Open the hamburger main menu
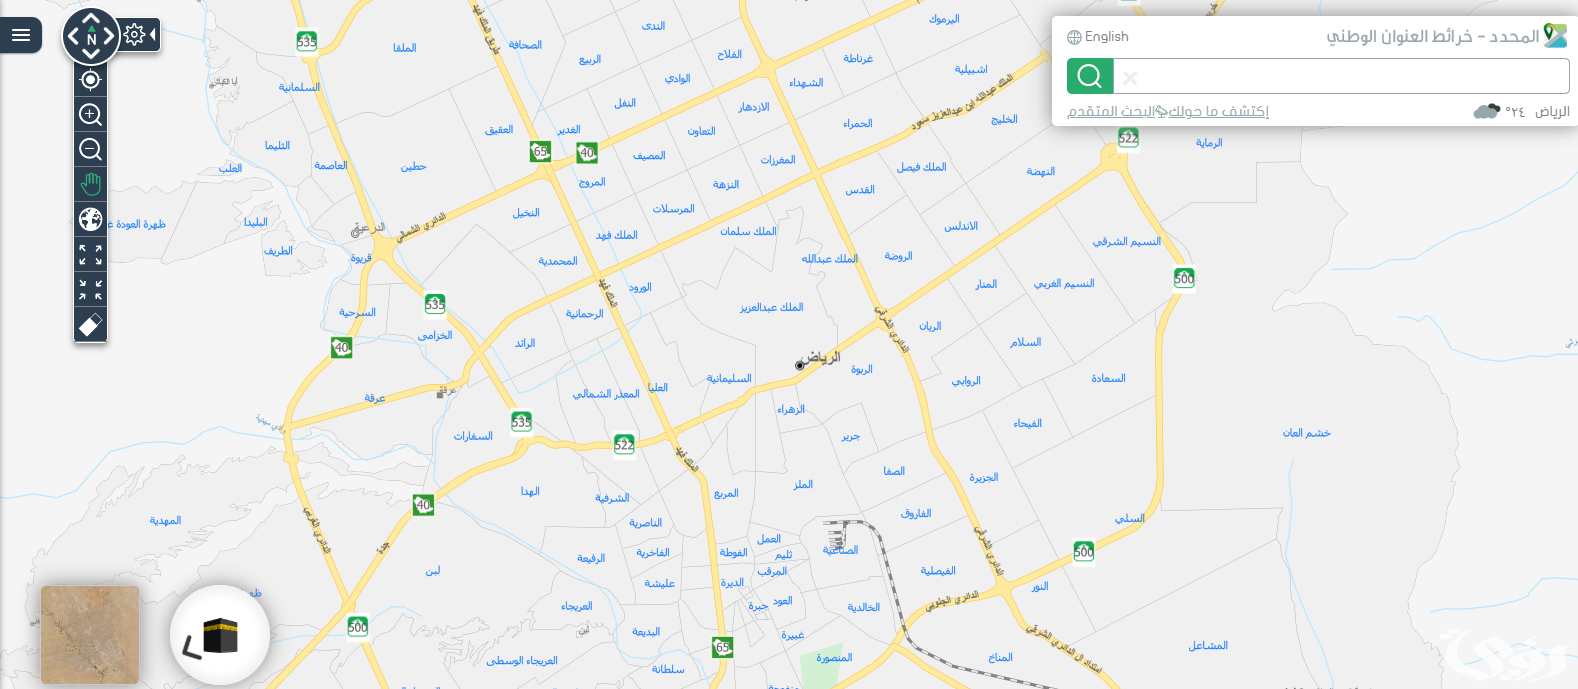This screenshot has width=1578, height=689. (20, 36)
